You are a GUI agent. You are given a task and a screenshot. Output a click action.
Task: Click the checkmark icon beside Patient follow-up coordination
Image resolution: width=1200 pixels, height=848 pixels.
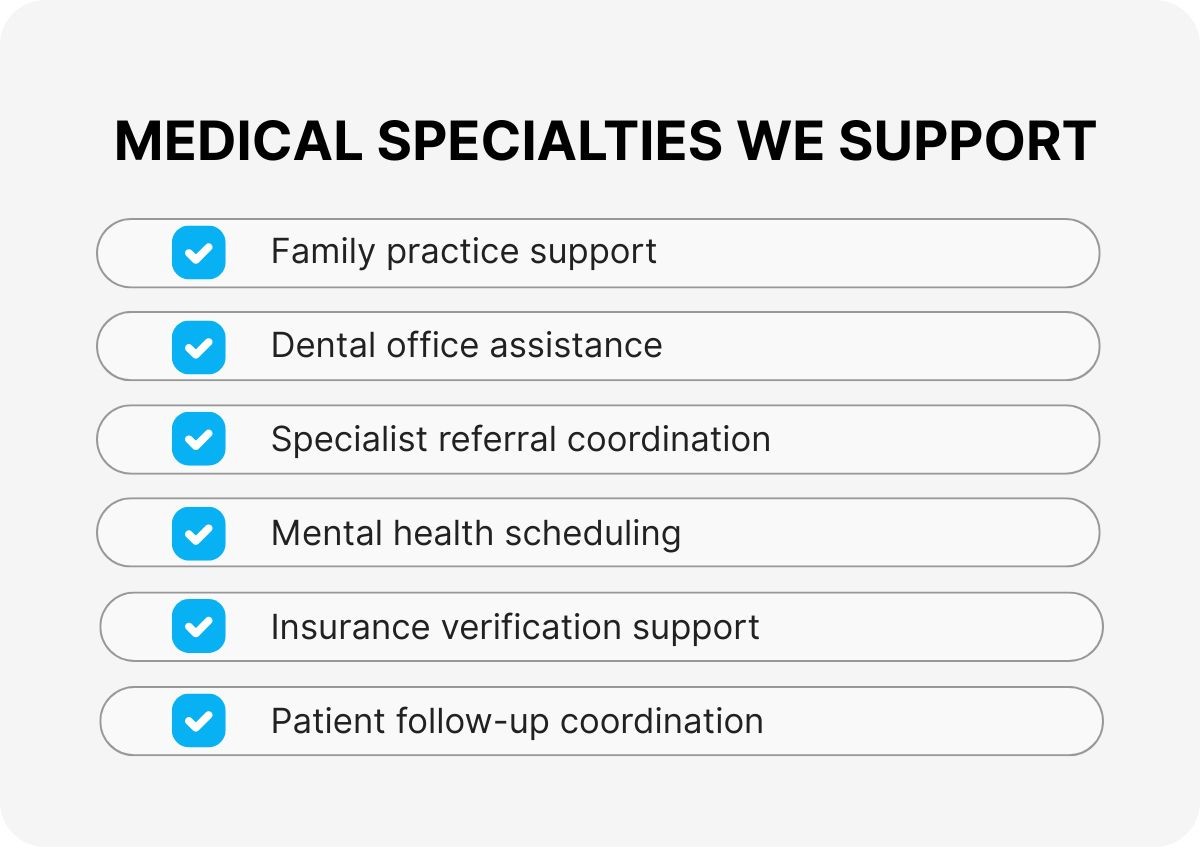tap(198, 720)
